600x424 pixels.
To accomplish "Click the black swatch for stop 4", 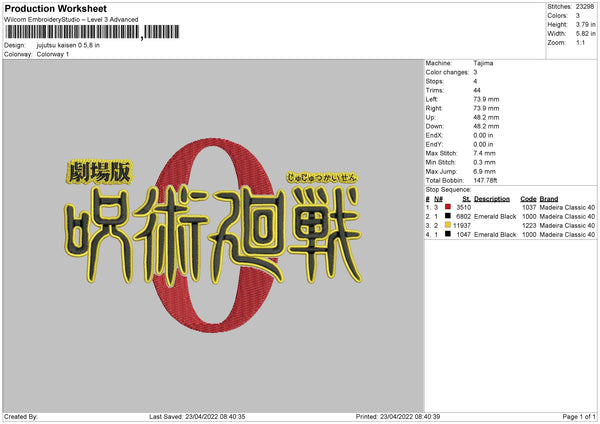I will click(448, 234).
